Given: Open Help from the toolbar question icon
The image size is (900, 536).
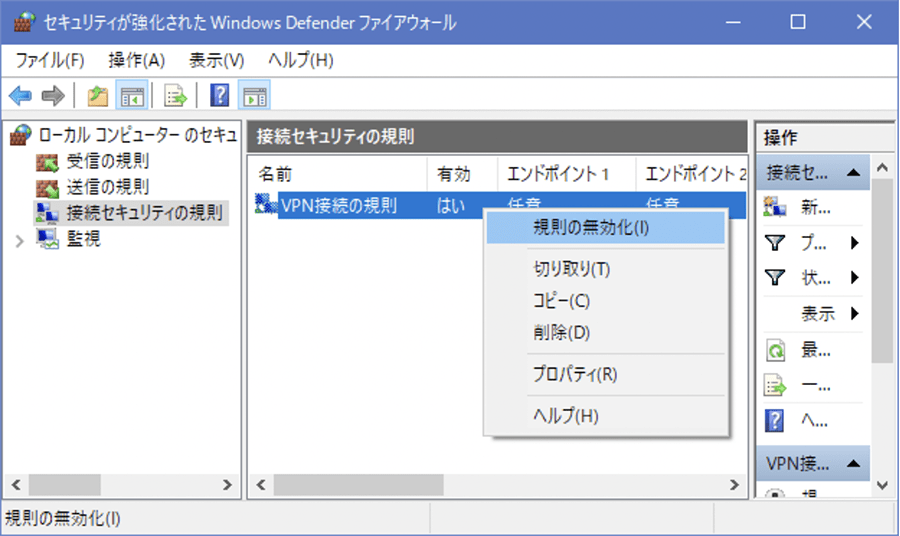Looking at the screenshot, I should coord(219,95).
